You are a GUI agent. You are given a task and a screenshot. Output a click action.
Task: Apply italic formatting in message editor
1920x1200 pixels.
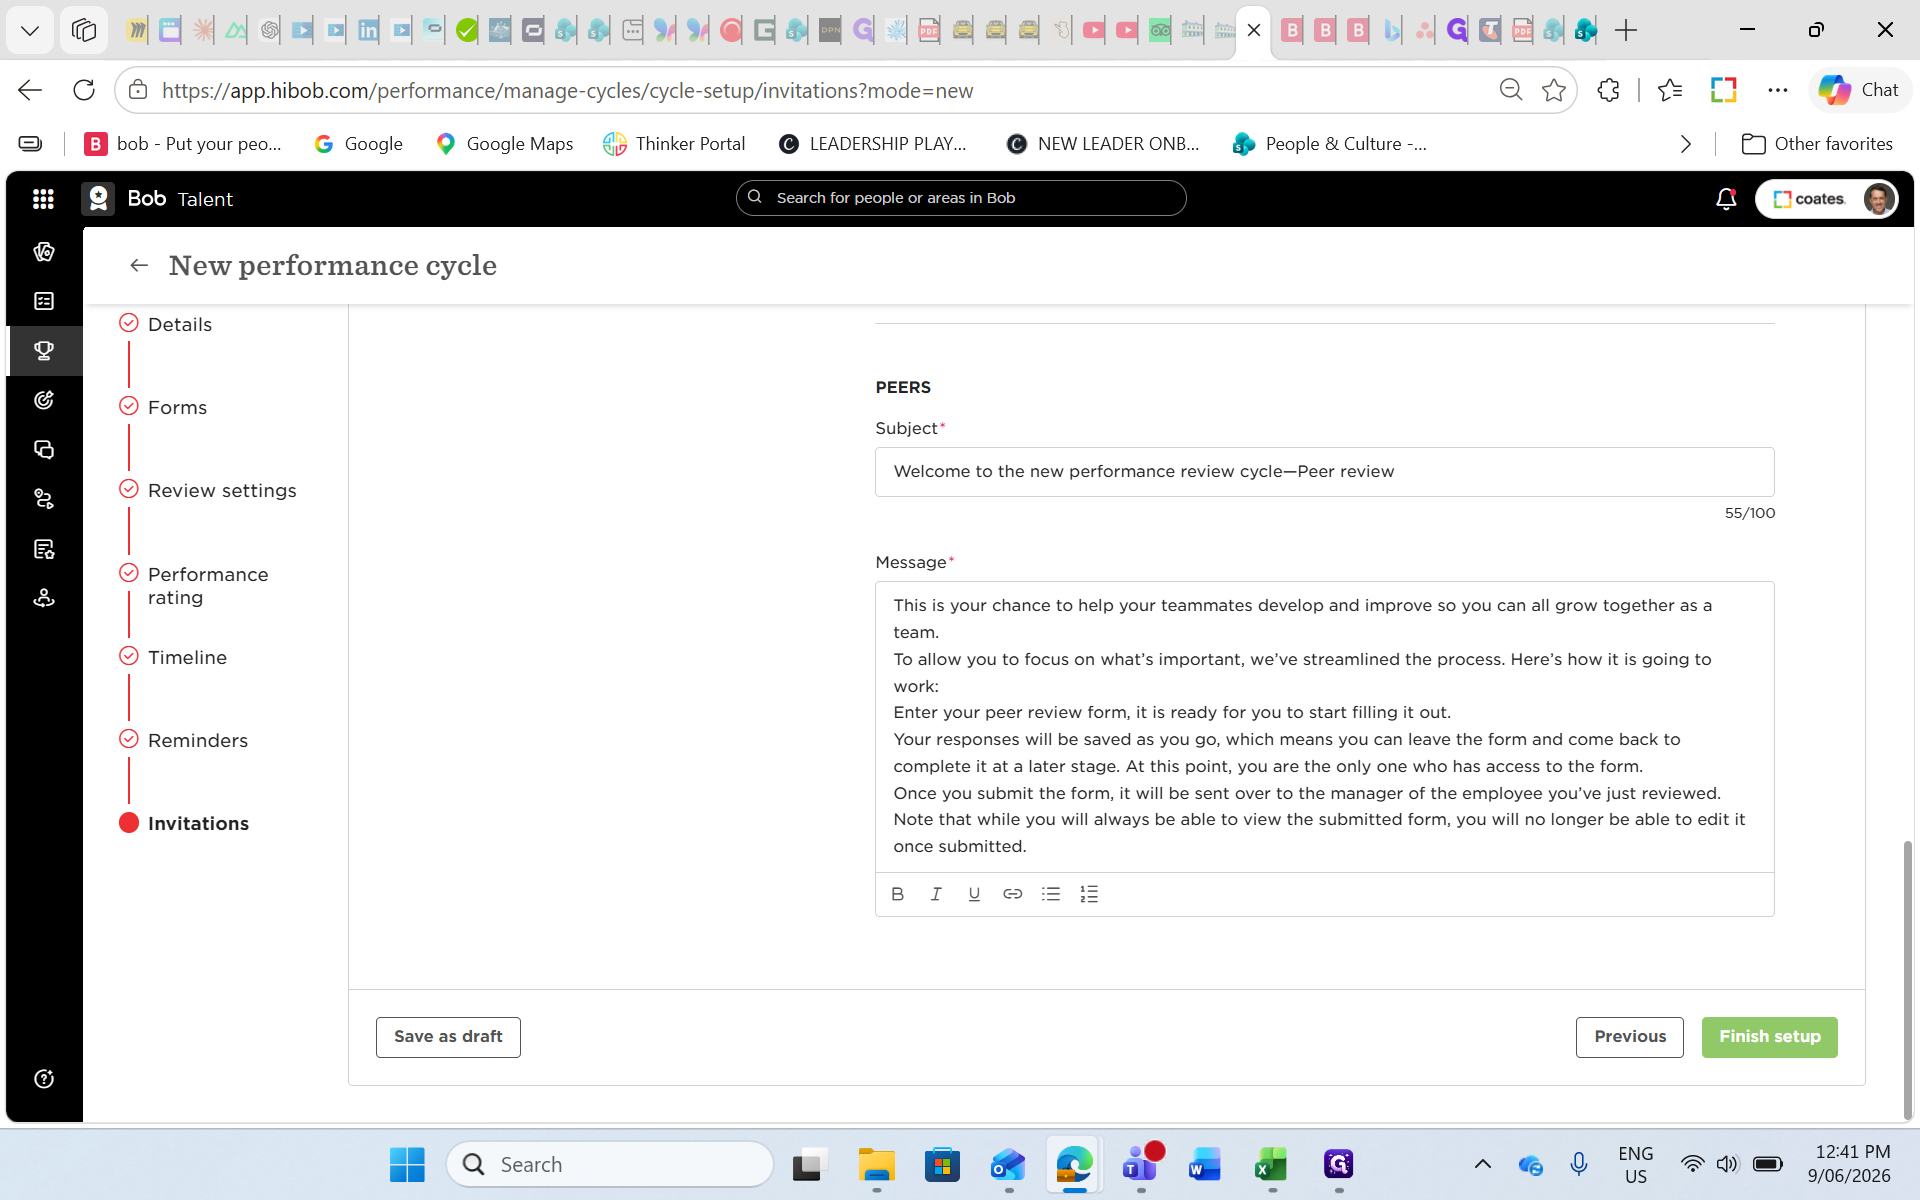(x=936, y=894)
